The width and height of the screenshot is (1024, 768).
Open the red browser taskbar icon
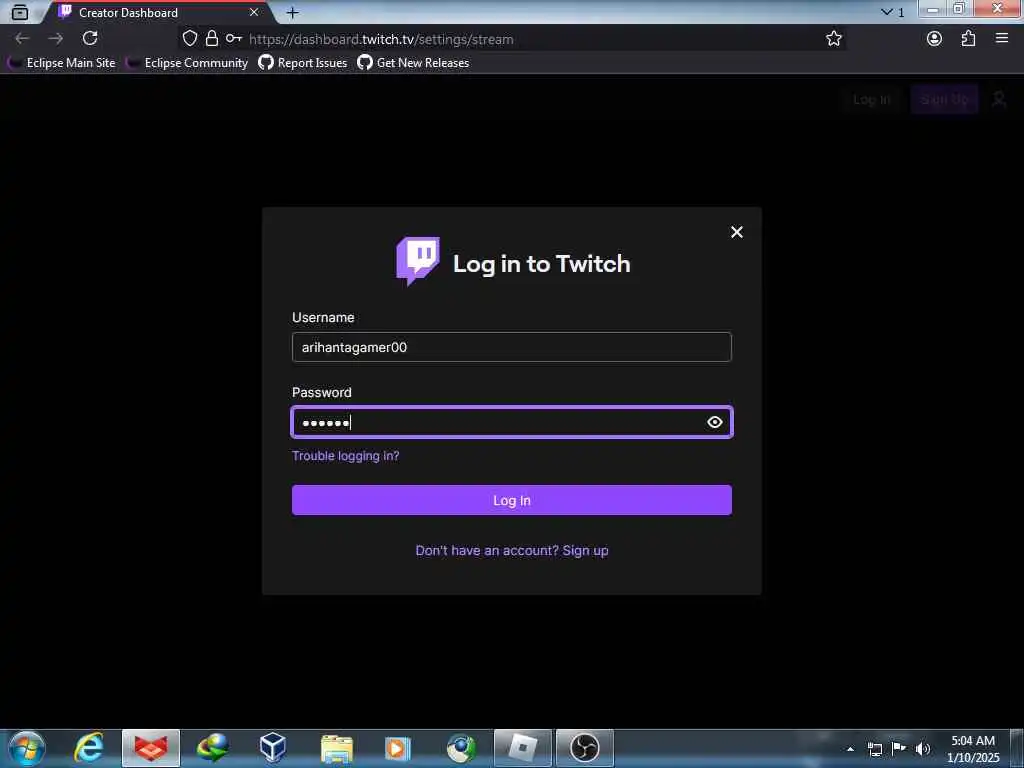pos(151,748)
